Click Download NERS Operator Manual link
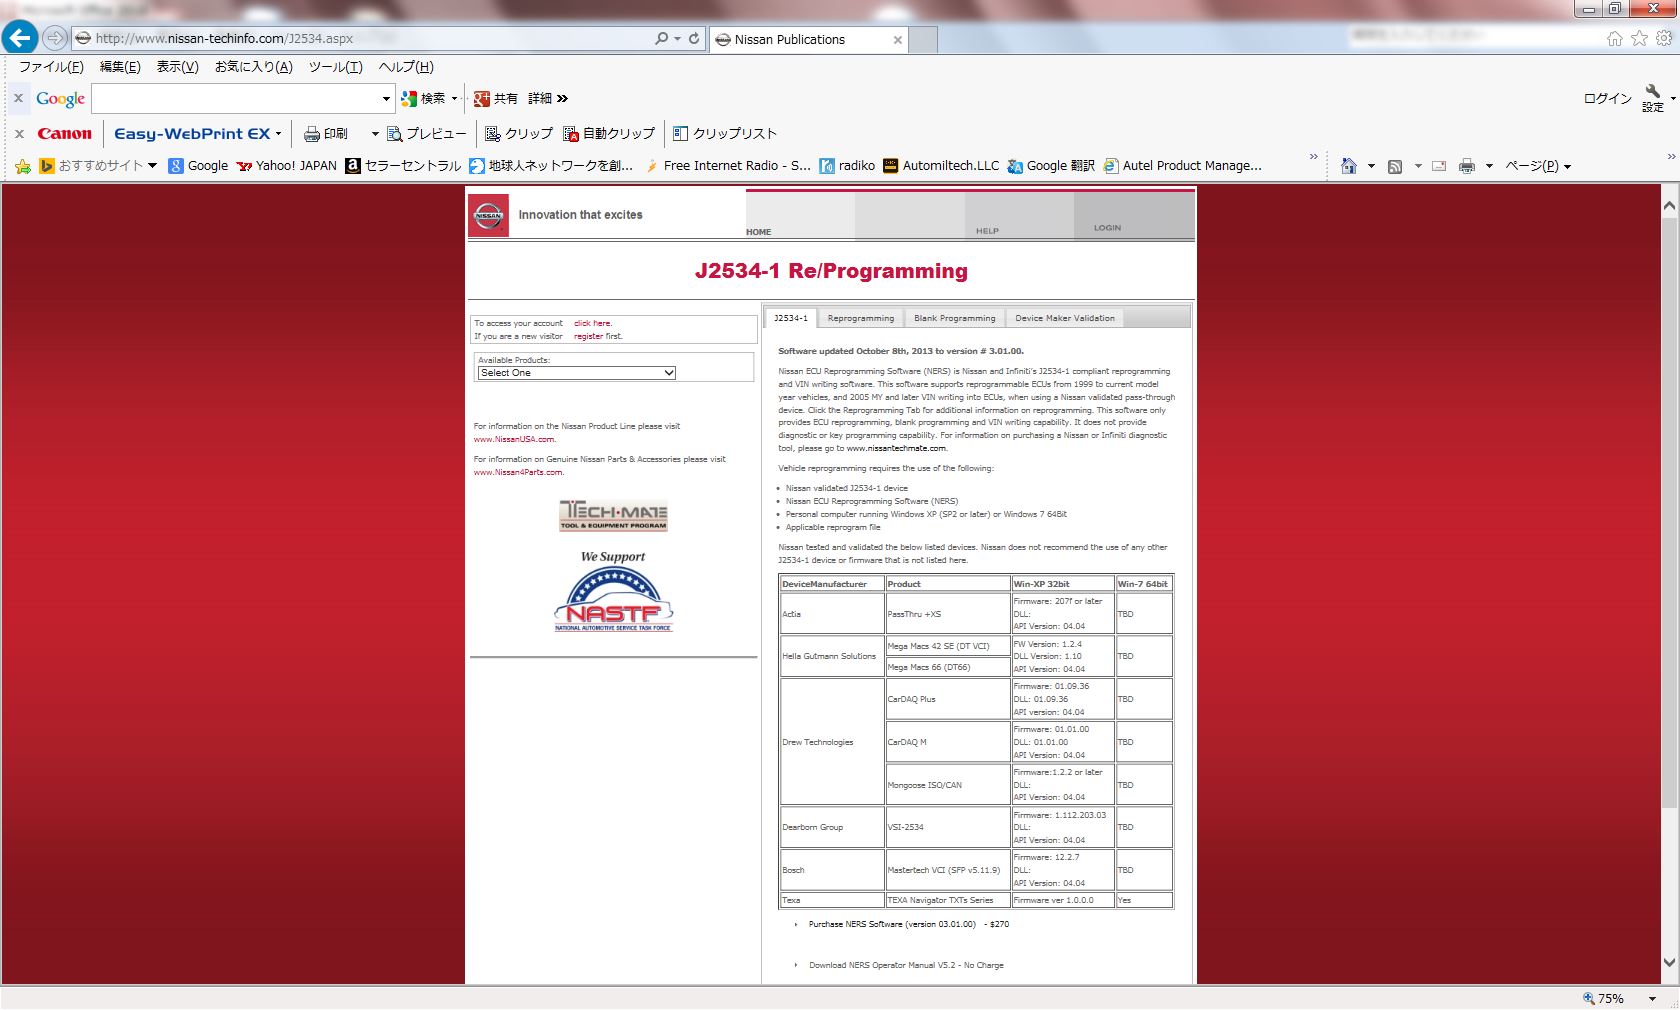The width and height of the screenshot is (1680, 1010). (x=906, y=965)
